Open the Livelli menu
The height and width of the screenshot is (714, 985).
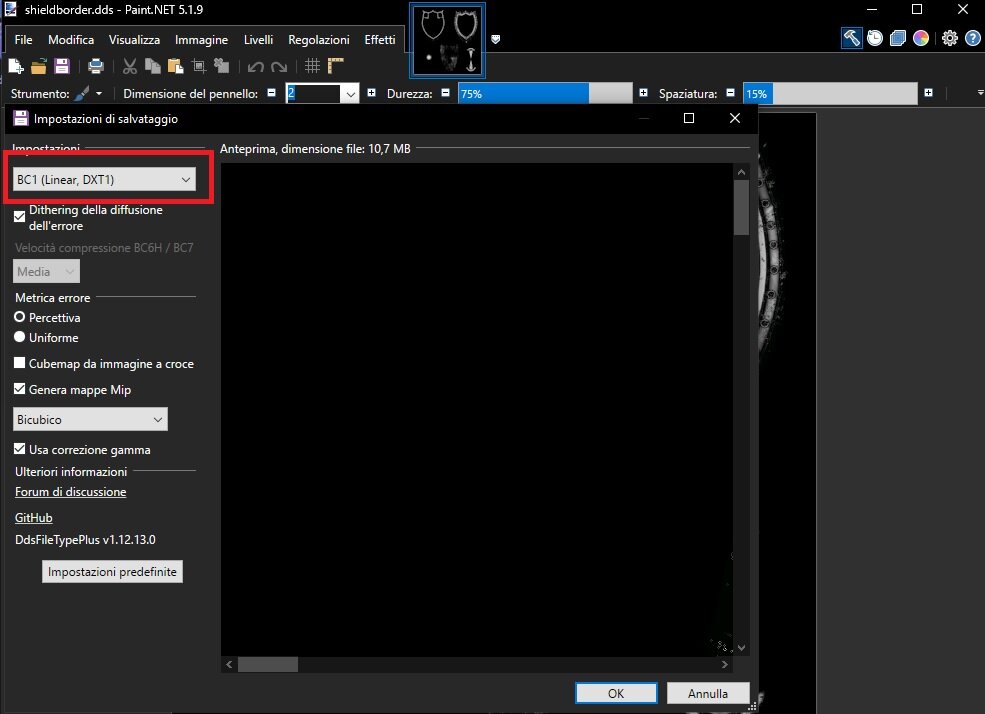pos(258,40)
